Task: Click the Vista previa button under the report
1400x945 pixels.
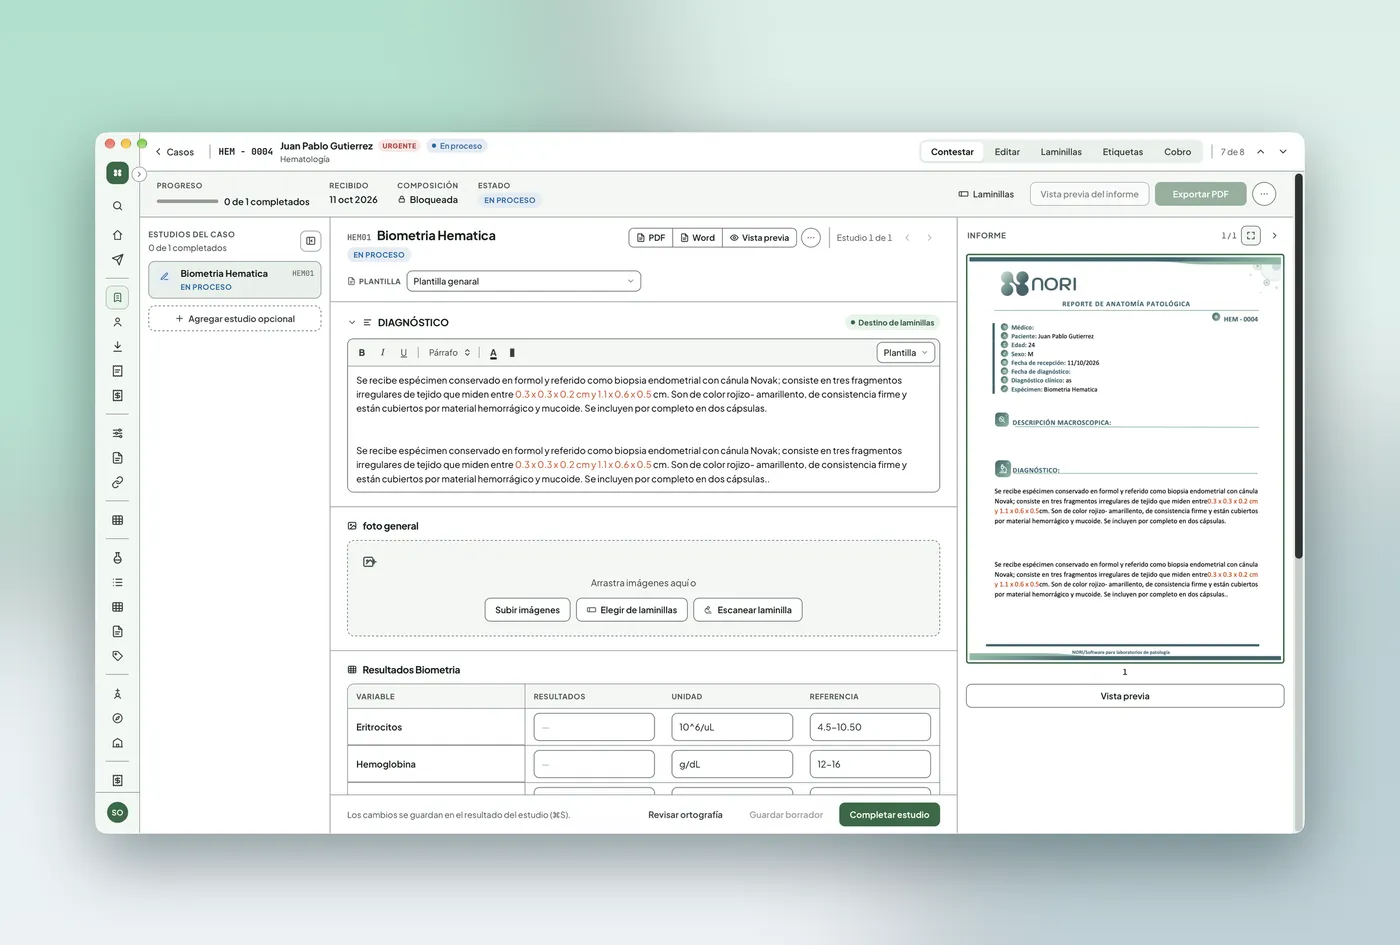Action: tap(1125, 696)
